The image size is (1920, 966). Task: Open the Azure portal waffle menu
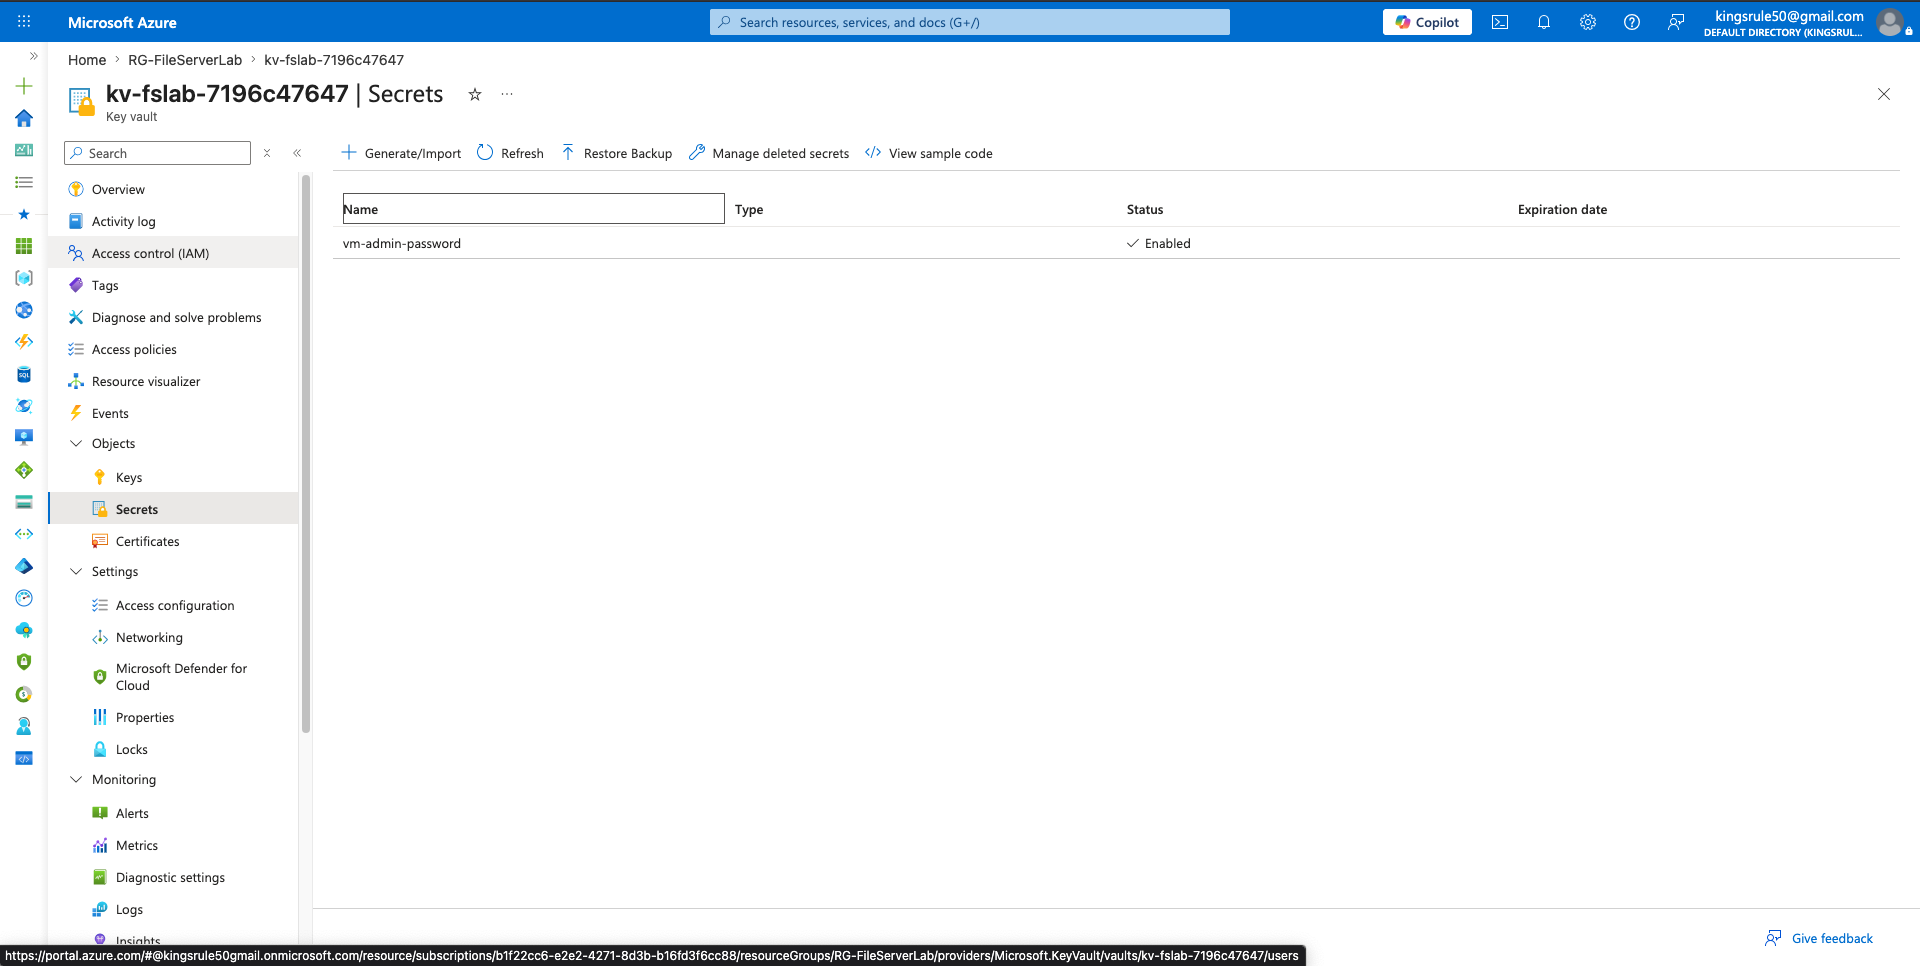pos(24,21)
